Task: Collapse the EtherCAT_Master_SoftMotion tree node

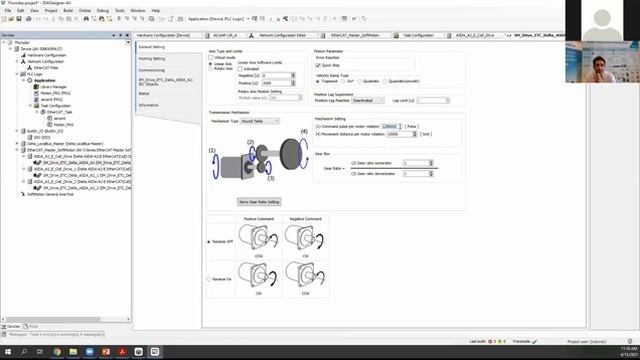Action: point(17,150)
